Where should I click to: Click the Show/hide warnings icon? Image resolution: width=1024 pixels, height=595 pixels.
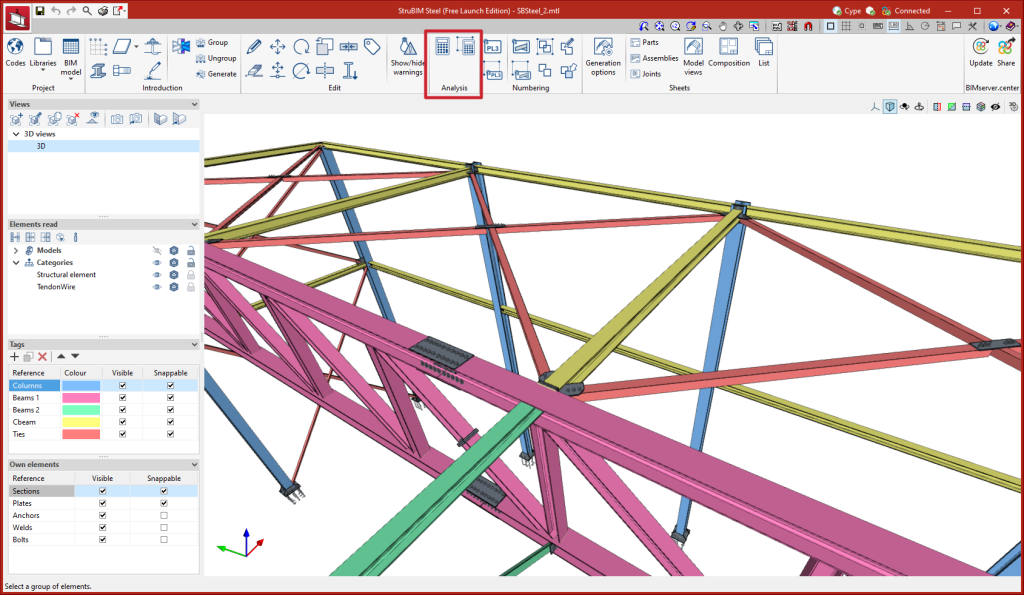click(x=408, y=56)
